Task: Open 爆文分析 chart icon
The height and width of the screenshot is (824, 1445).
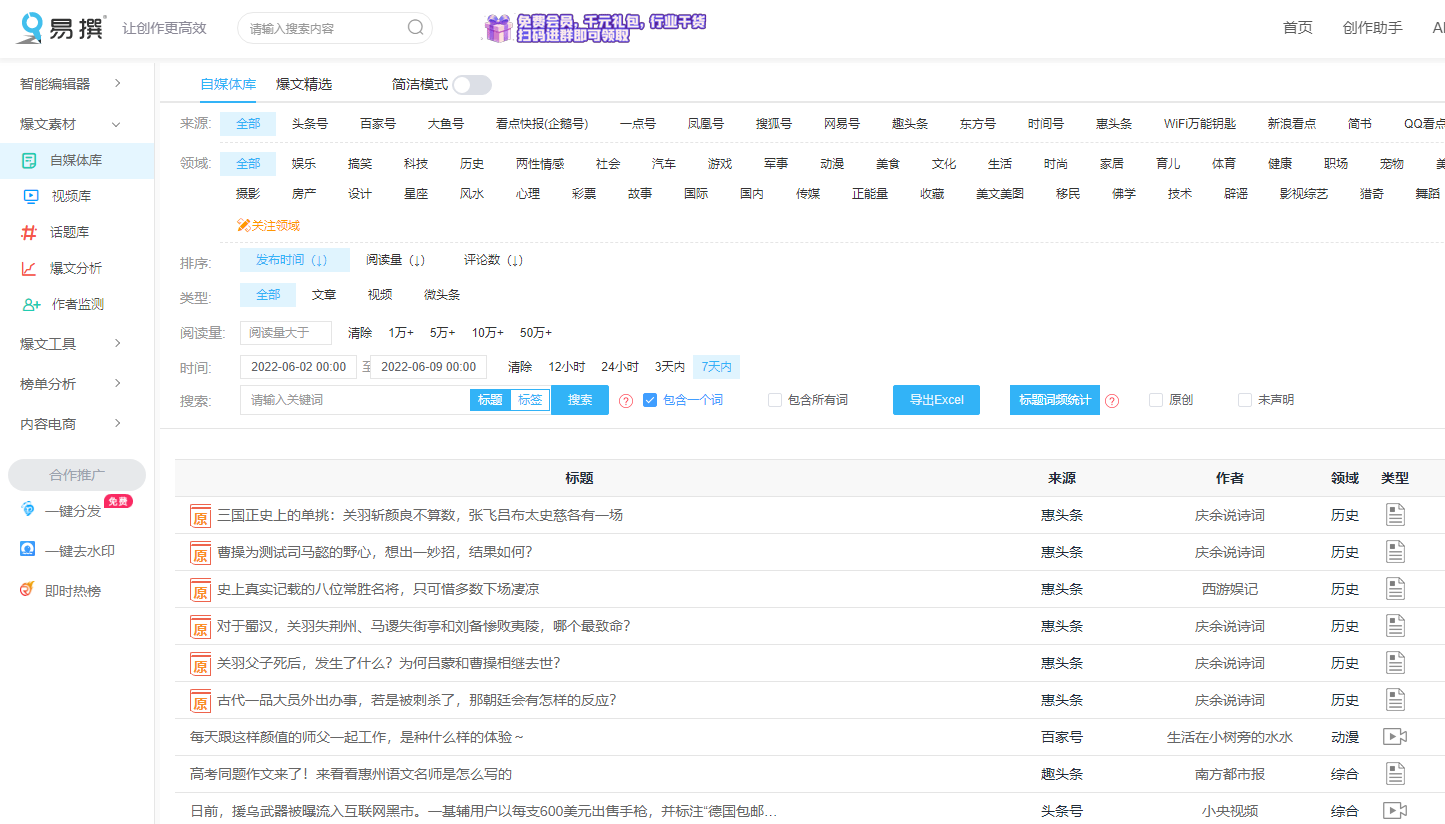Action: 30,268
